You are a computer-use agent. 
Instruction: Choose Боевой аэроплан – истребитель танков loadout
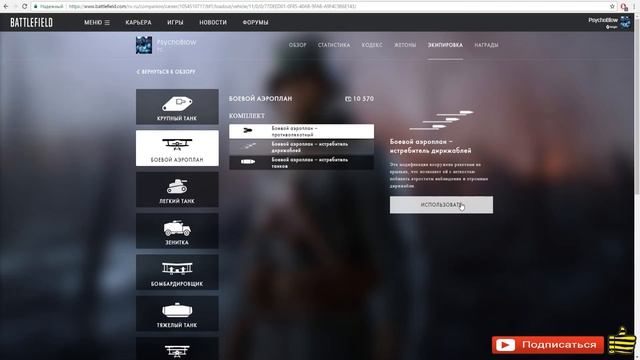[x=301, y=162]
